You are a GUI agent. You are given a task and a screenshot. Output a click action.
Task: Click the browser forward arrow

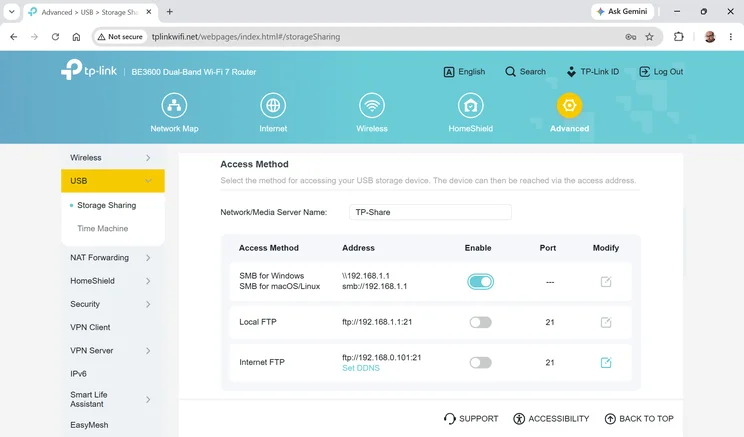coord(34,37)
